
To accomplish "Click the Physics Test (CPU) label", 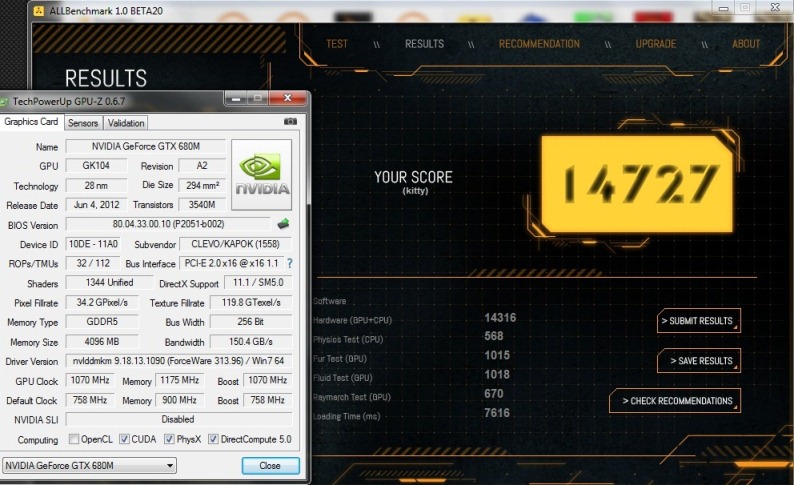I will click(348, 340).
